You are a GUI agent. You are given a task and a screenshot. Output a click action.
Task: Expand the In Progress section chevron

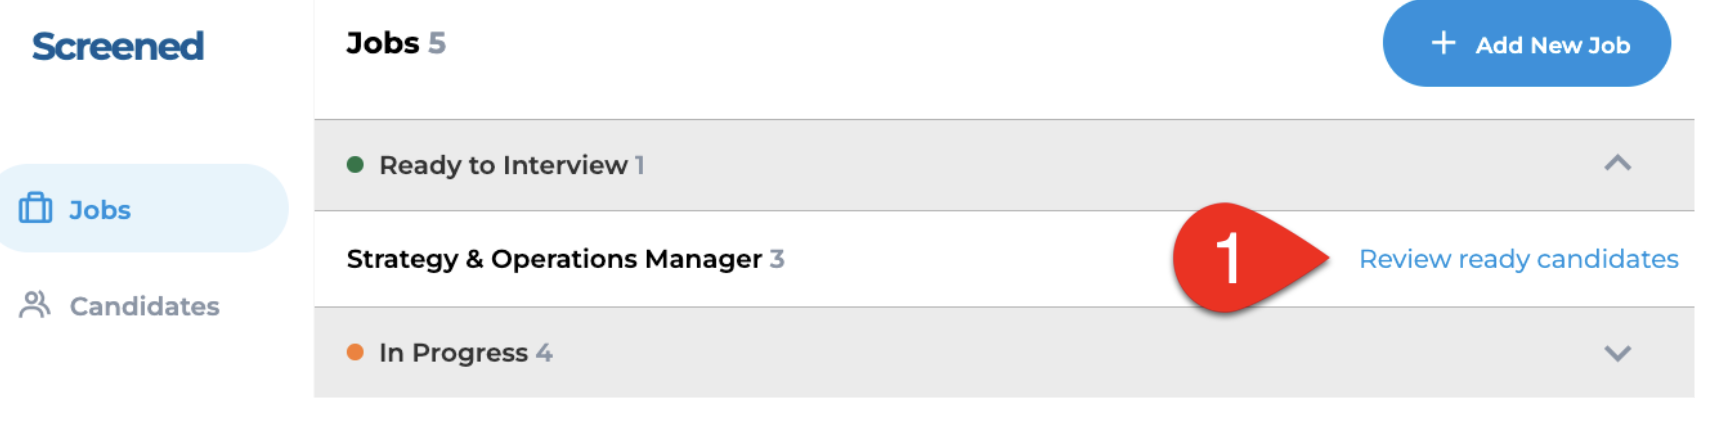tap(1617, 353)
